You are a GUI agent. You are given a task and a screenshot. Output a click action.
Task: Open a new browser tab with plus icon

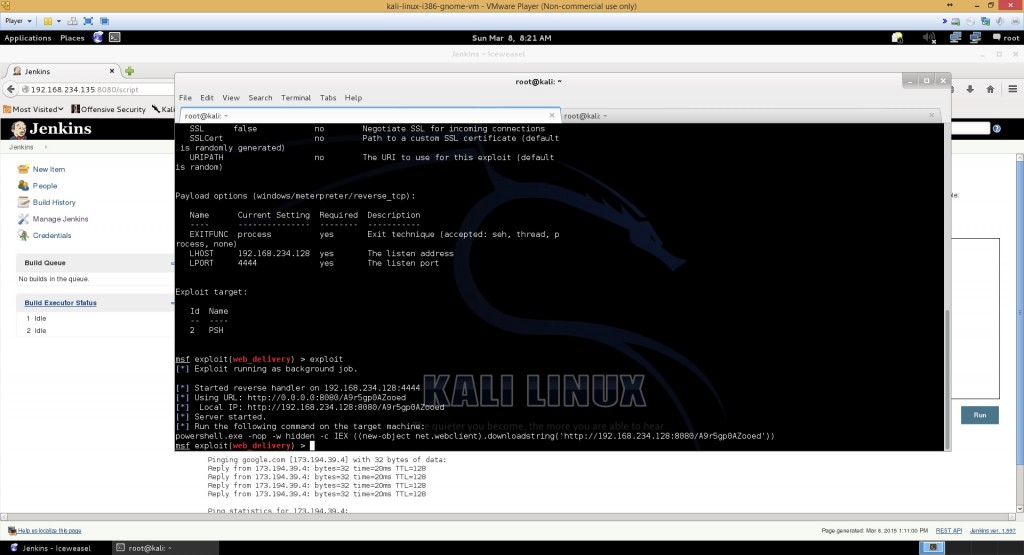coord(129,71)
